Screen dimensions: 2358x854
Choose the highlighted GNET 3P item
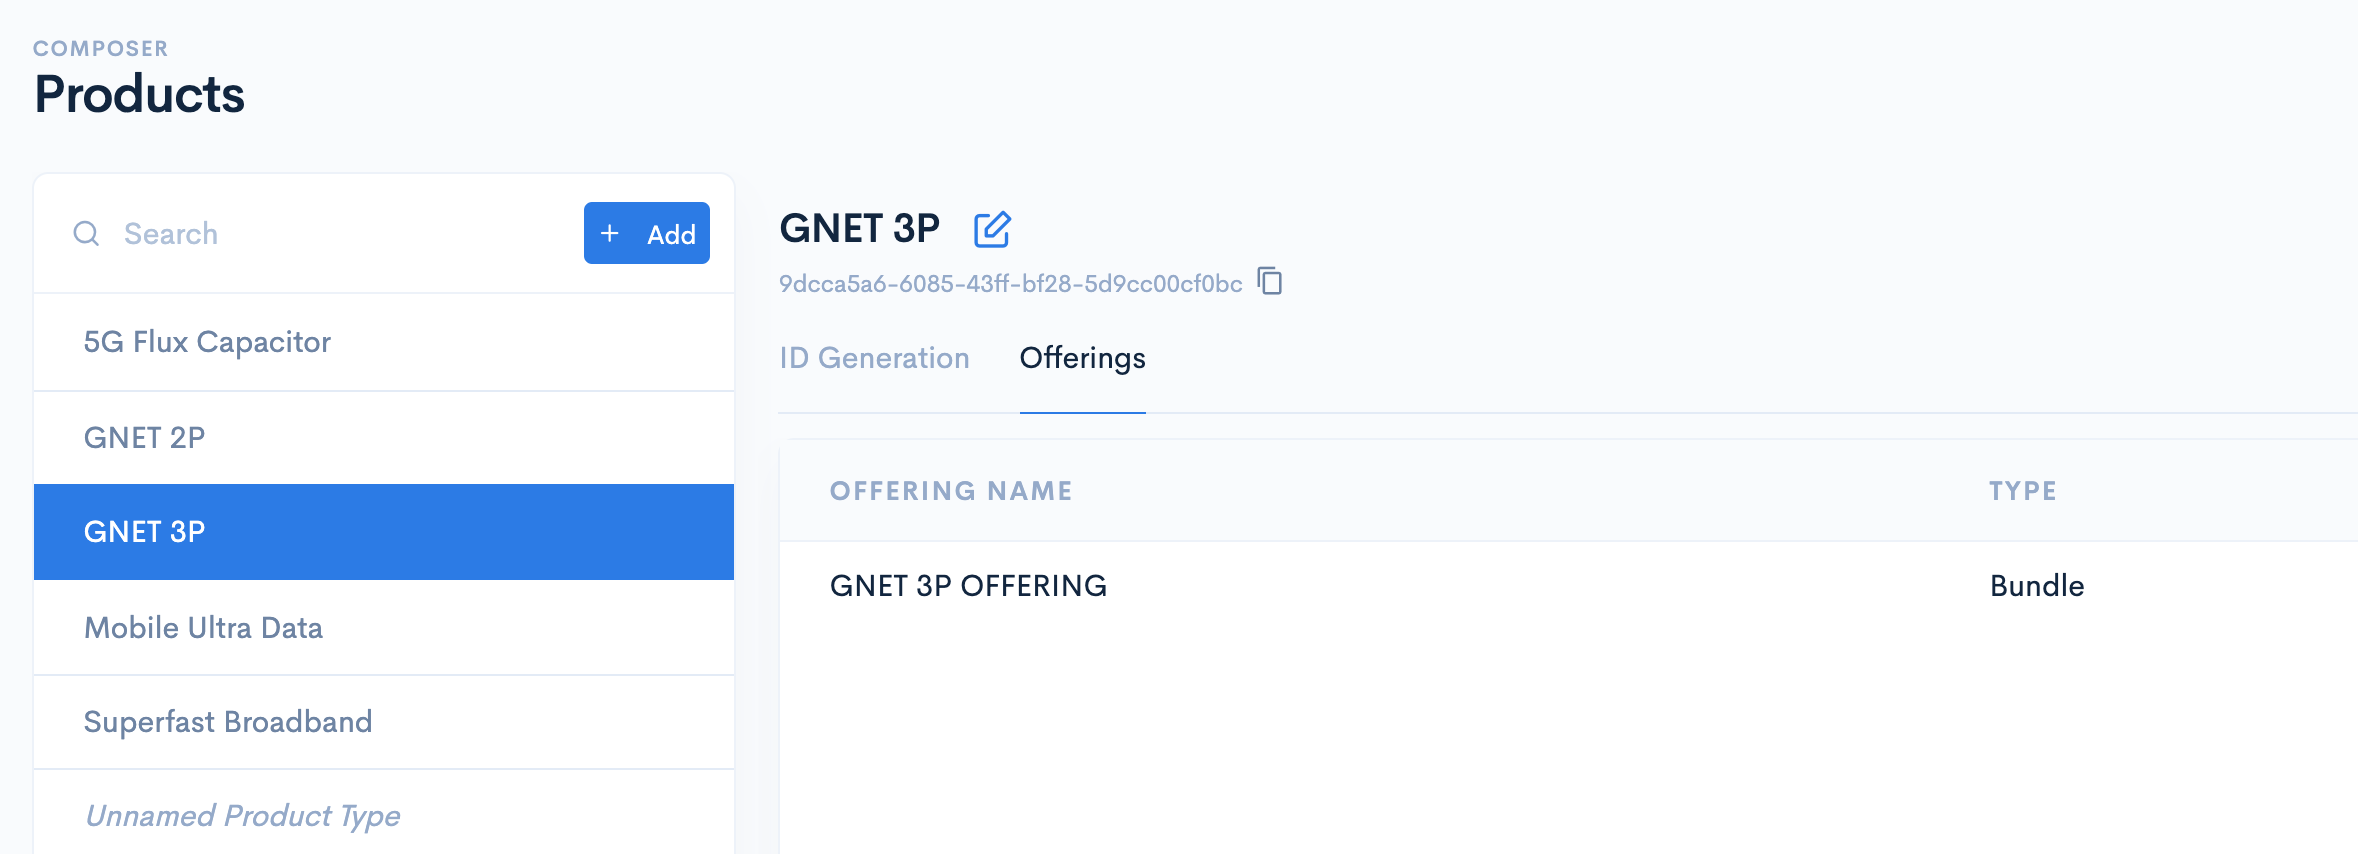click(384, 532)
